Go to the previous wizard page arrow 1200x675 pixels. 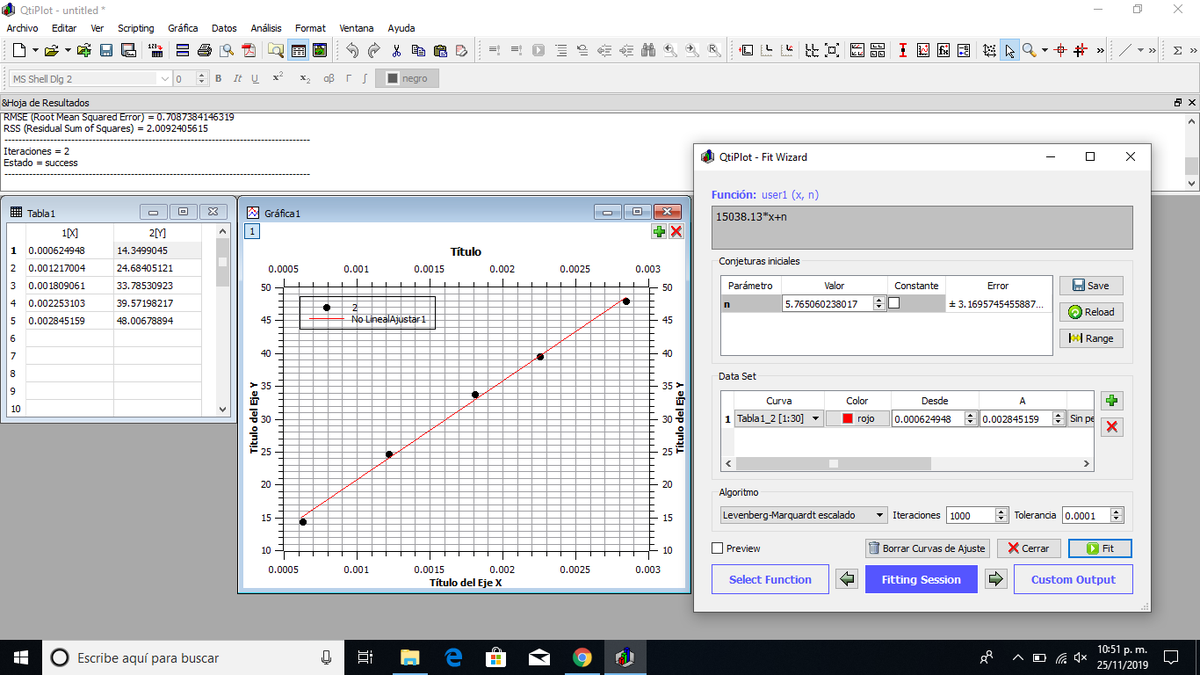click(848, 579)
